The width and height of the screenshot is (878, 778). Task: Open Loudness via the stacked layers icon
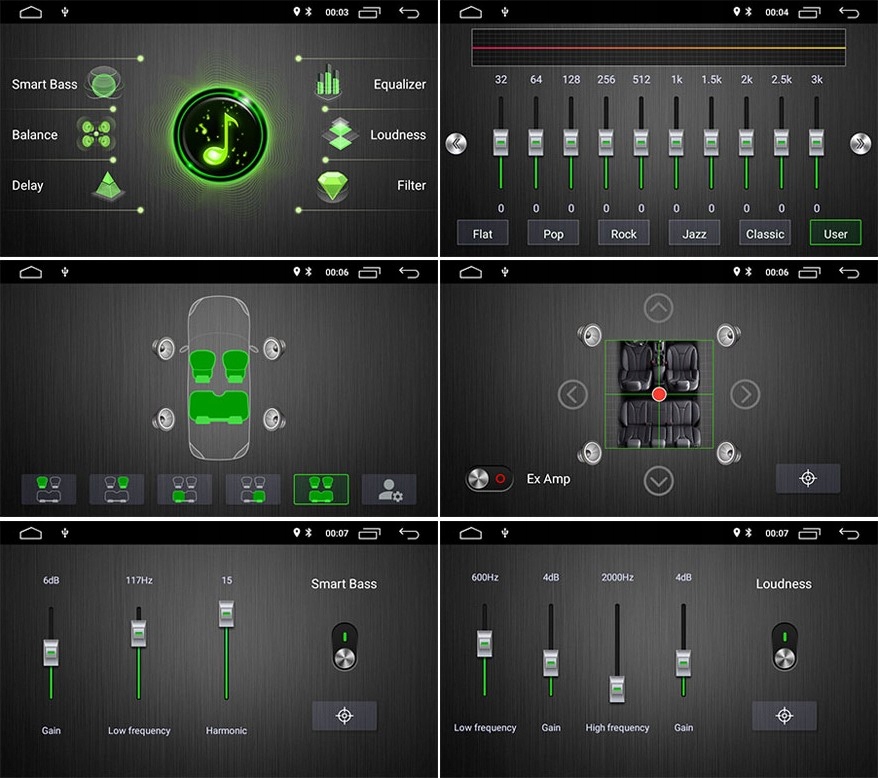click(x=340, y=134)
